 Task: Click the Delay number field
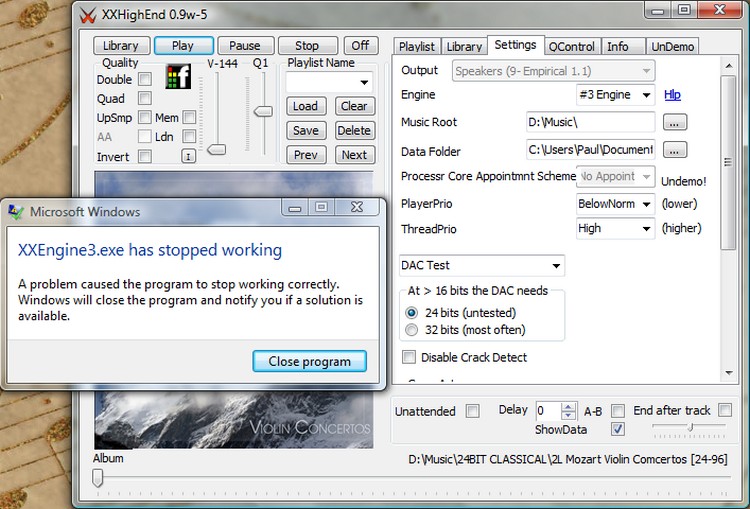point(548,411)
